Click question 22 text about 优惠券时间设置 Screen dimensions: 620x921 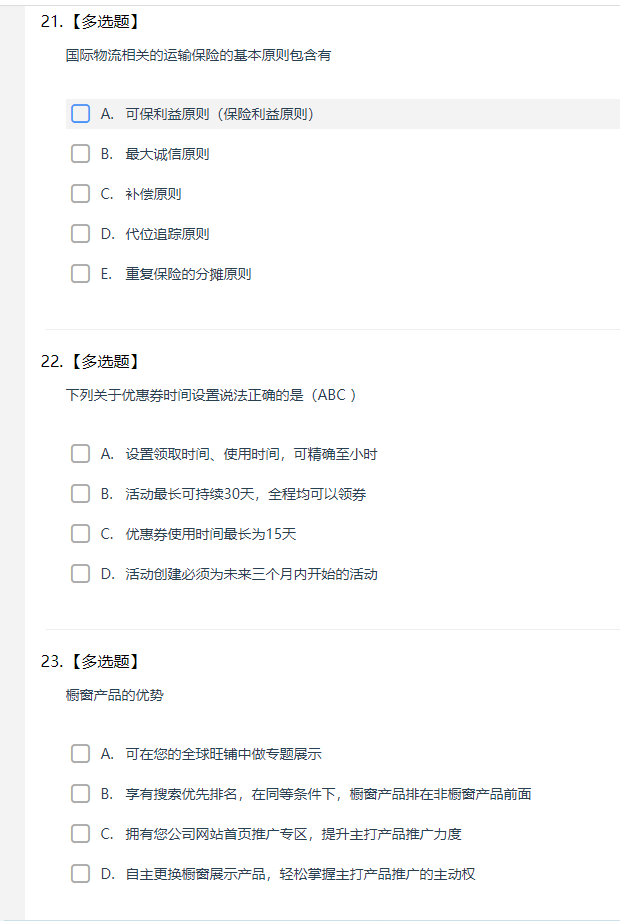[211, 395]
